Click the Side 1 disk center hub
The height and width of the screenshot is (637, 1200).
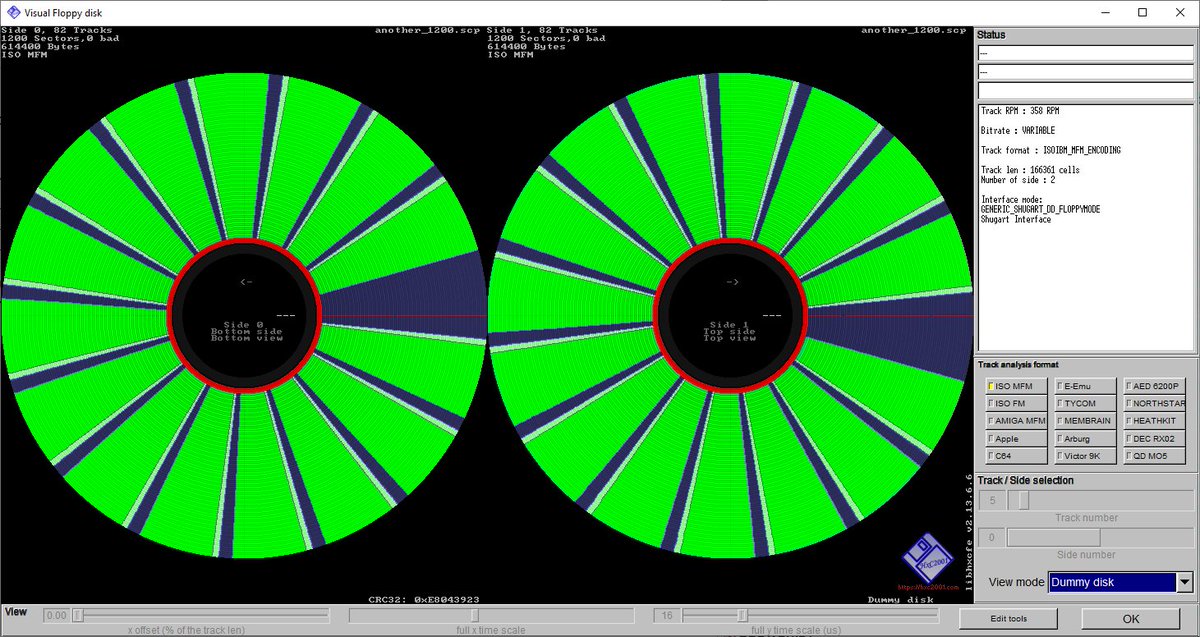click(732, 316)
